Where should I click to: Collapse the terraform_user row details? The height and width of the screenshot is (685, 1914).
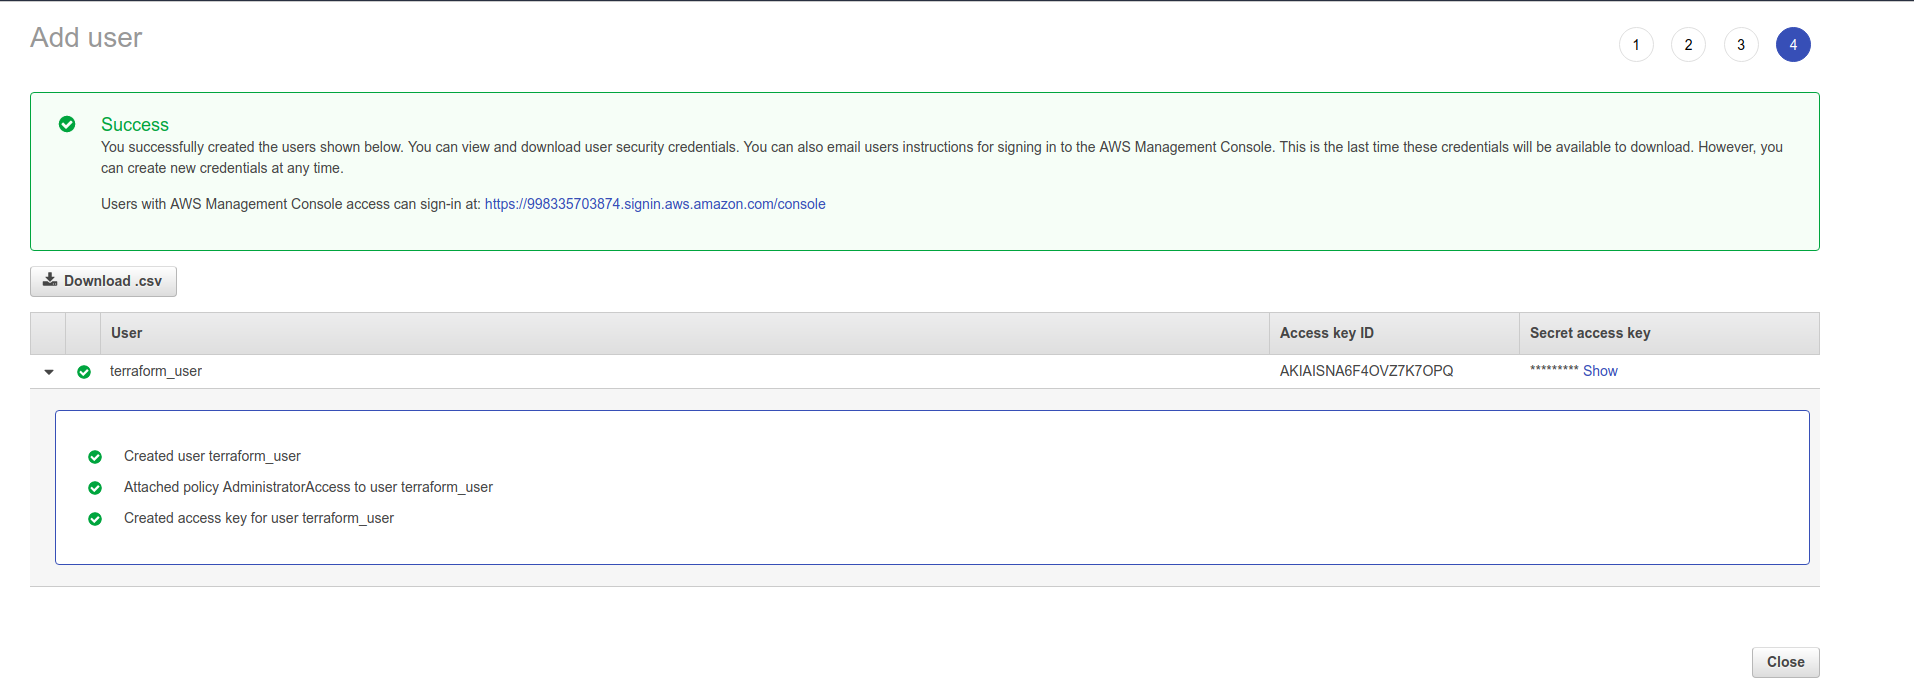[x=49, y=372]
